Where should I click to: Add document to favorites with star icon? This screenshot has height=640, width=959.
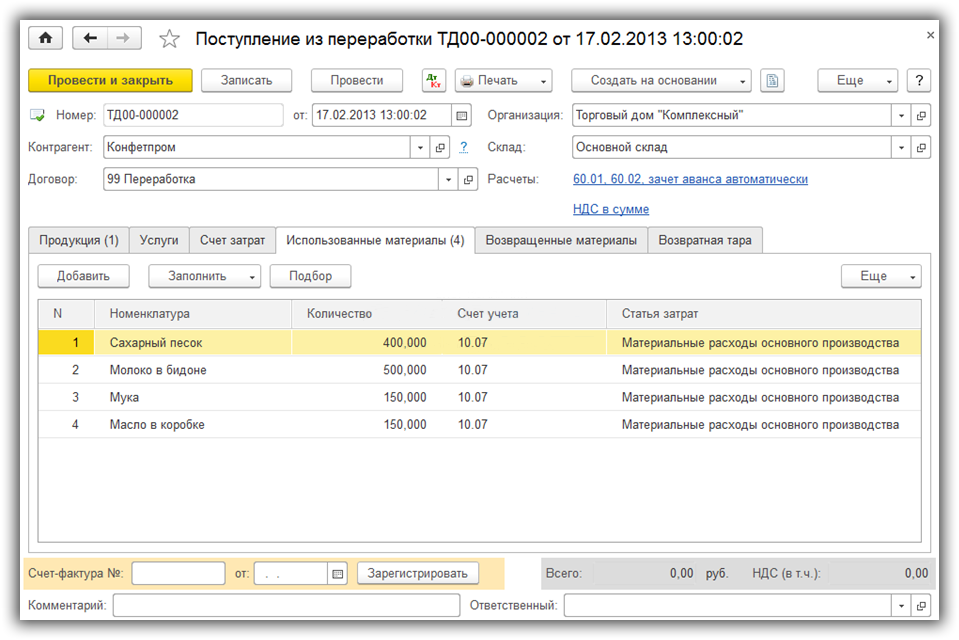click(170, 39)
